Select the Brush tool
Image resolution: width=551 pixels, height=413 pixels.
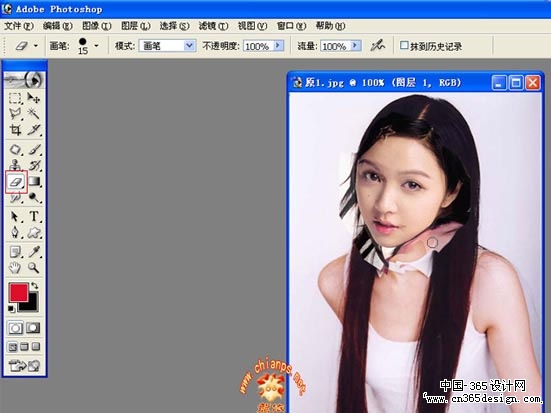coord(34,149)
